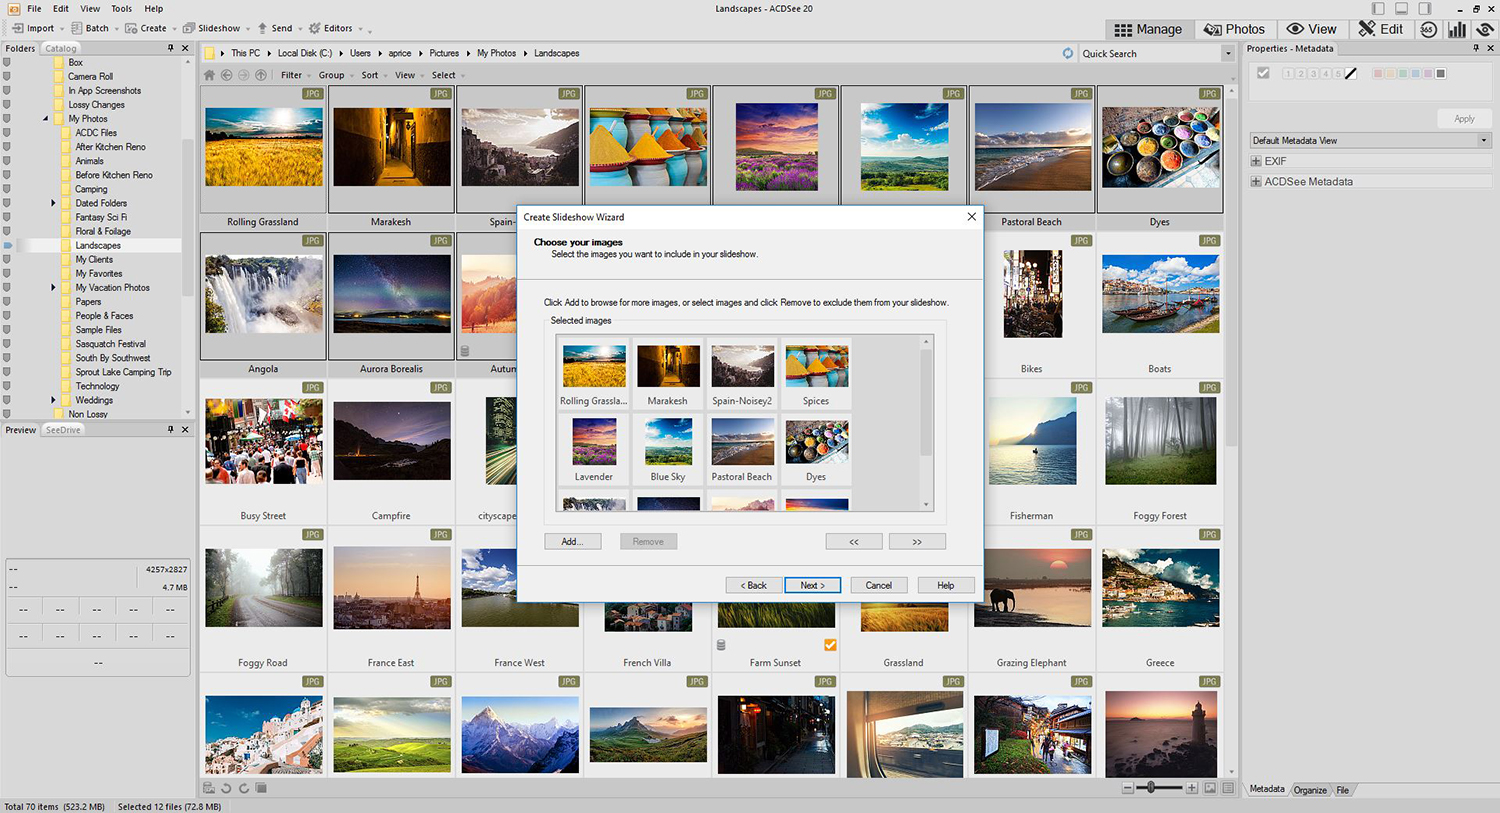Click Next in the slideshow wizard

pos(812,585)
